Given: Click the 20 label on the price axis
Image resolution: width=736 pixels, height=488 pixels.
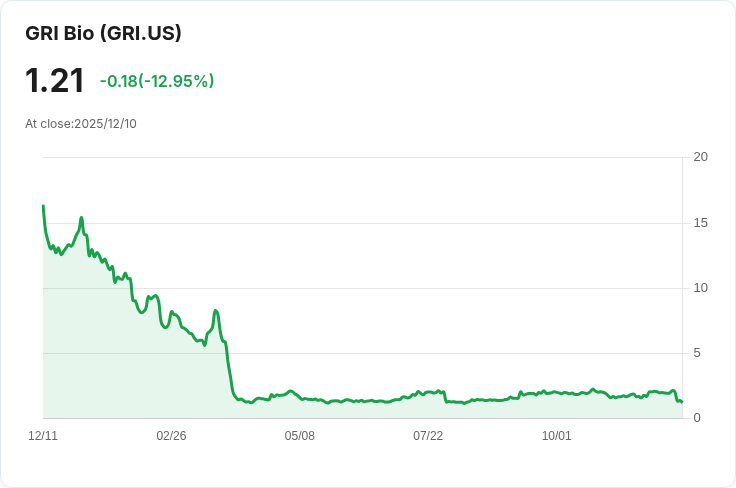Looking at the screenshot, I should coord(700,157).
